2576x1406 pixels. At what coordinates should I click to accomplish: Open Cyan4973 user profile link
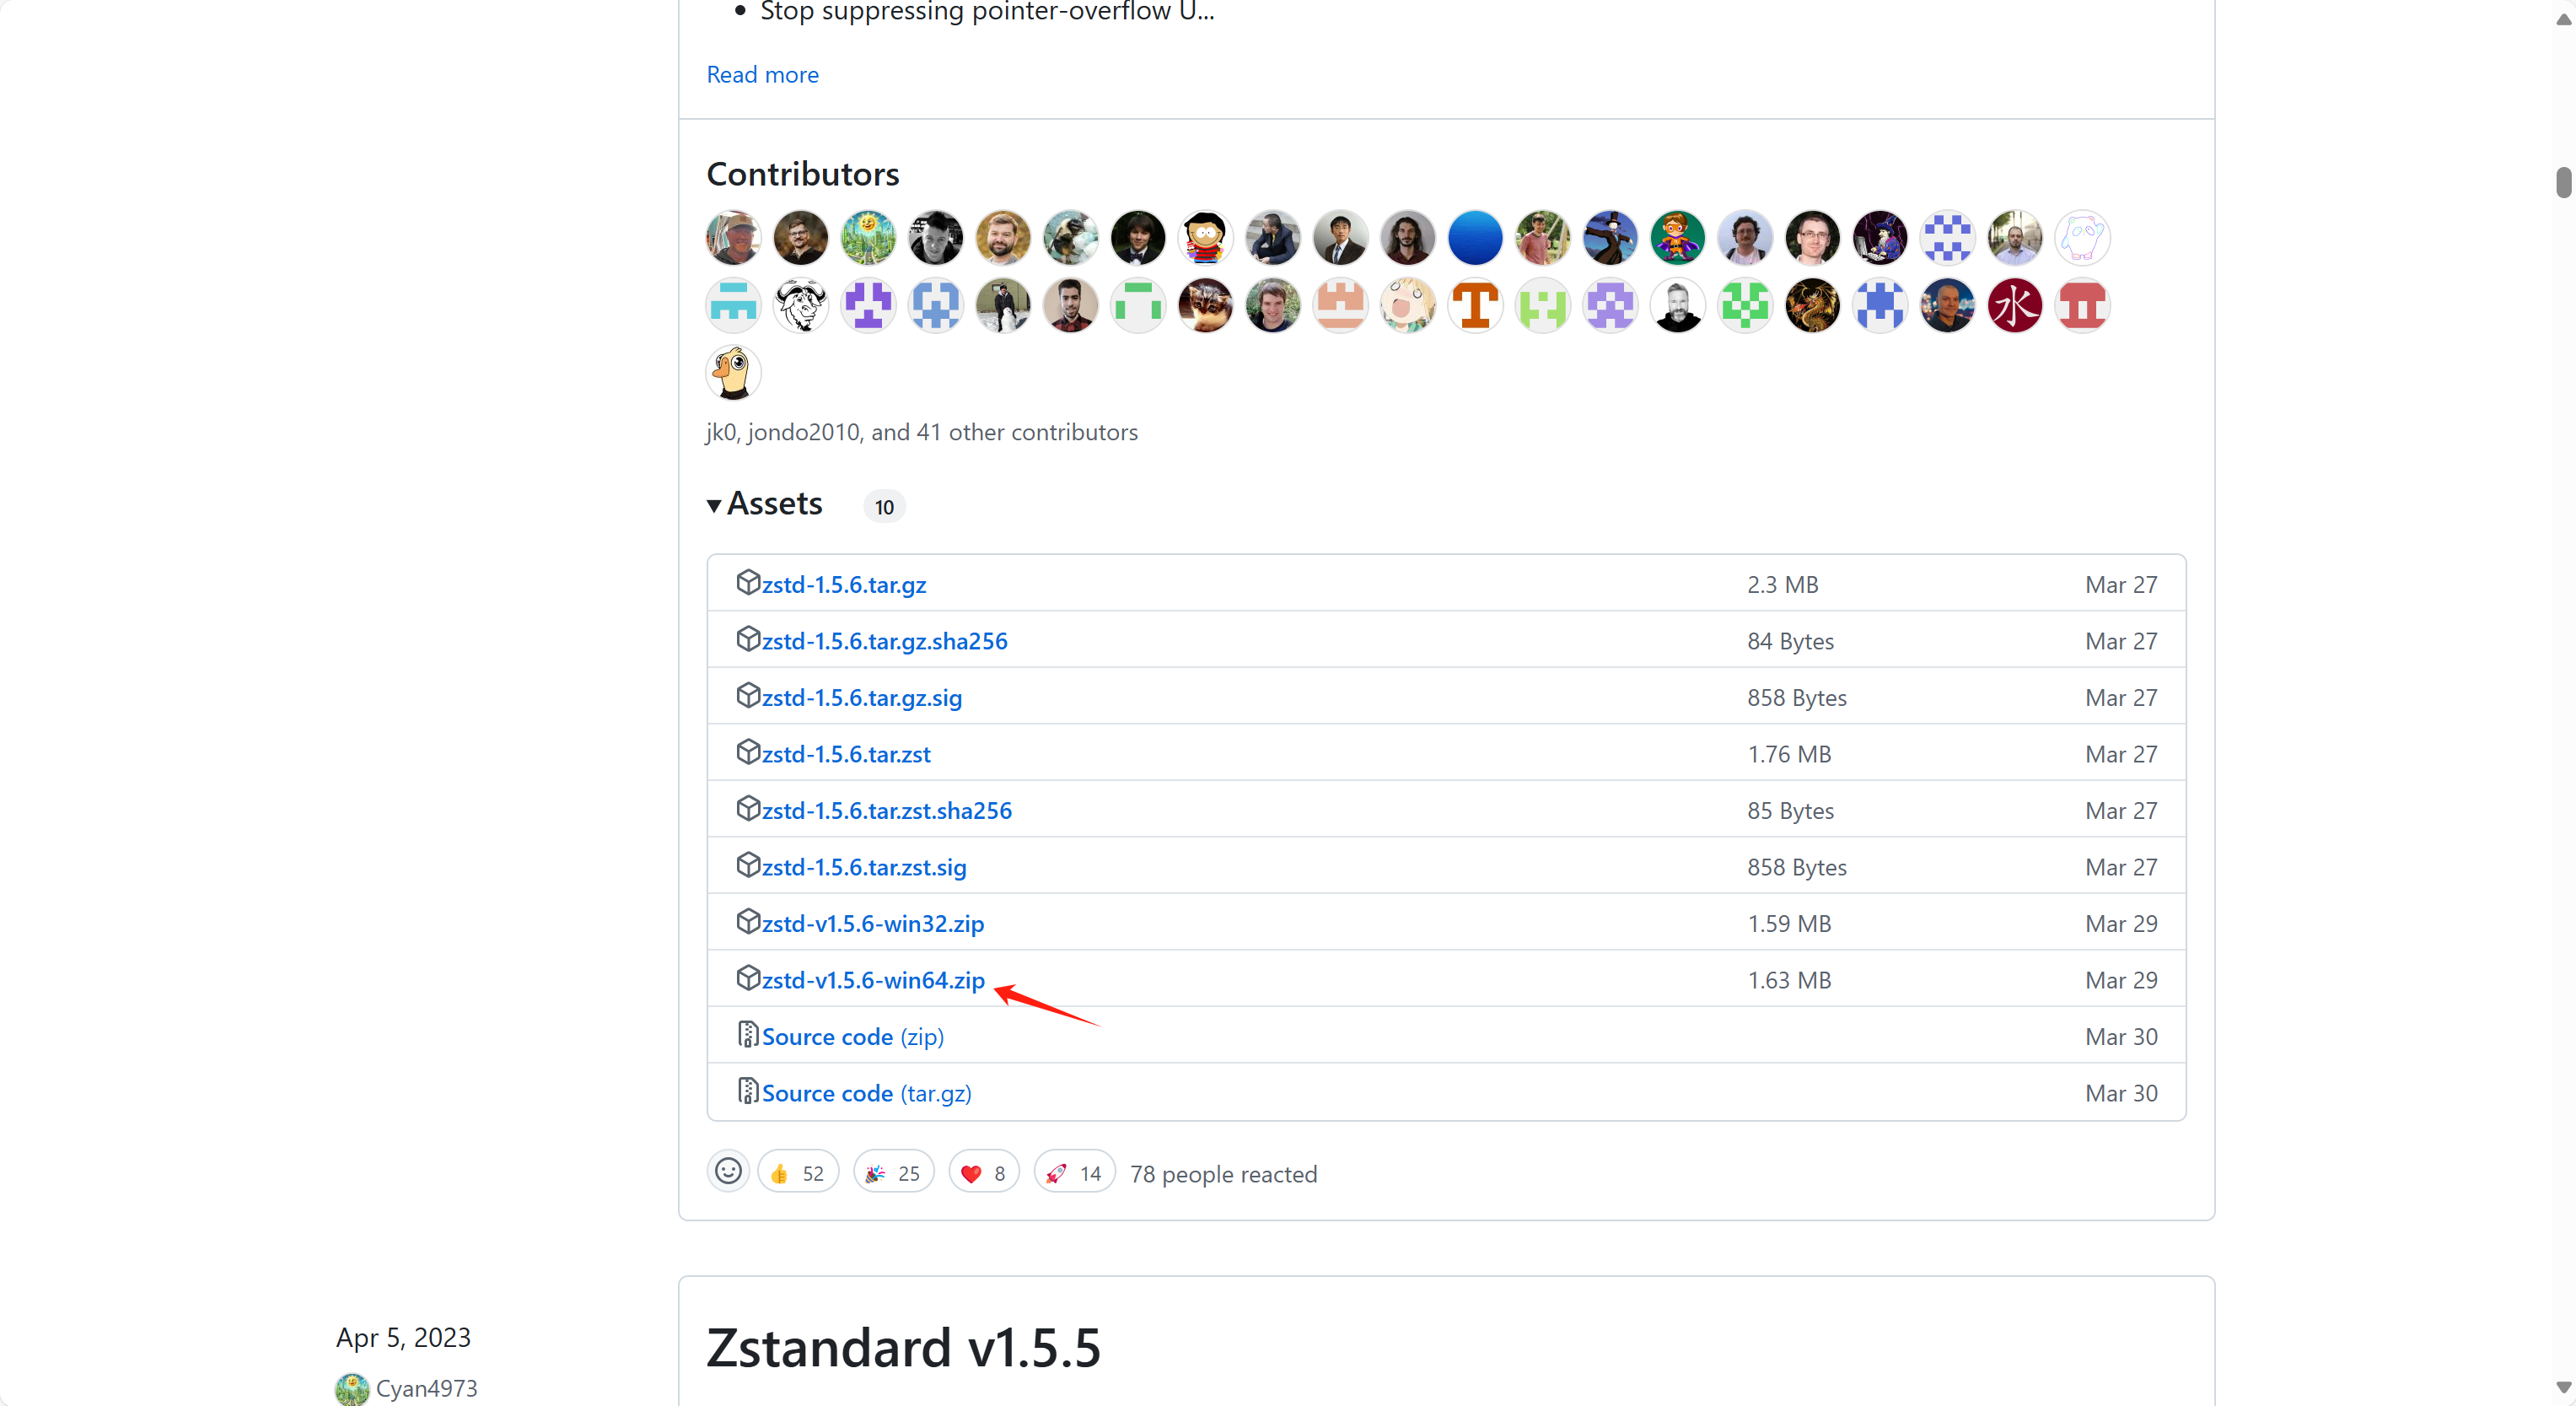click(x=426, y=1388)
